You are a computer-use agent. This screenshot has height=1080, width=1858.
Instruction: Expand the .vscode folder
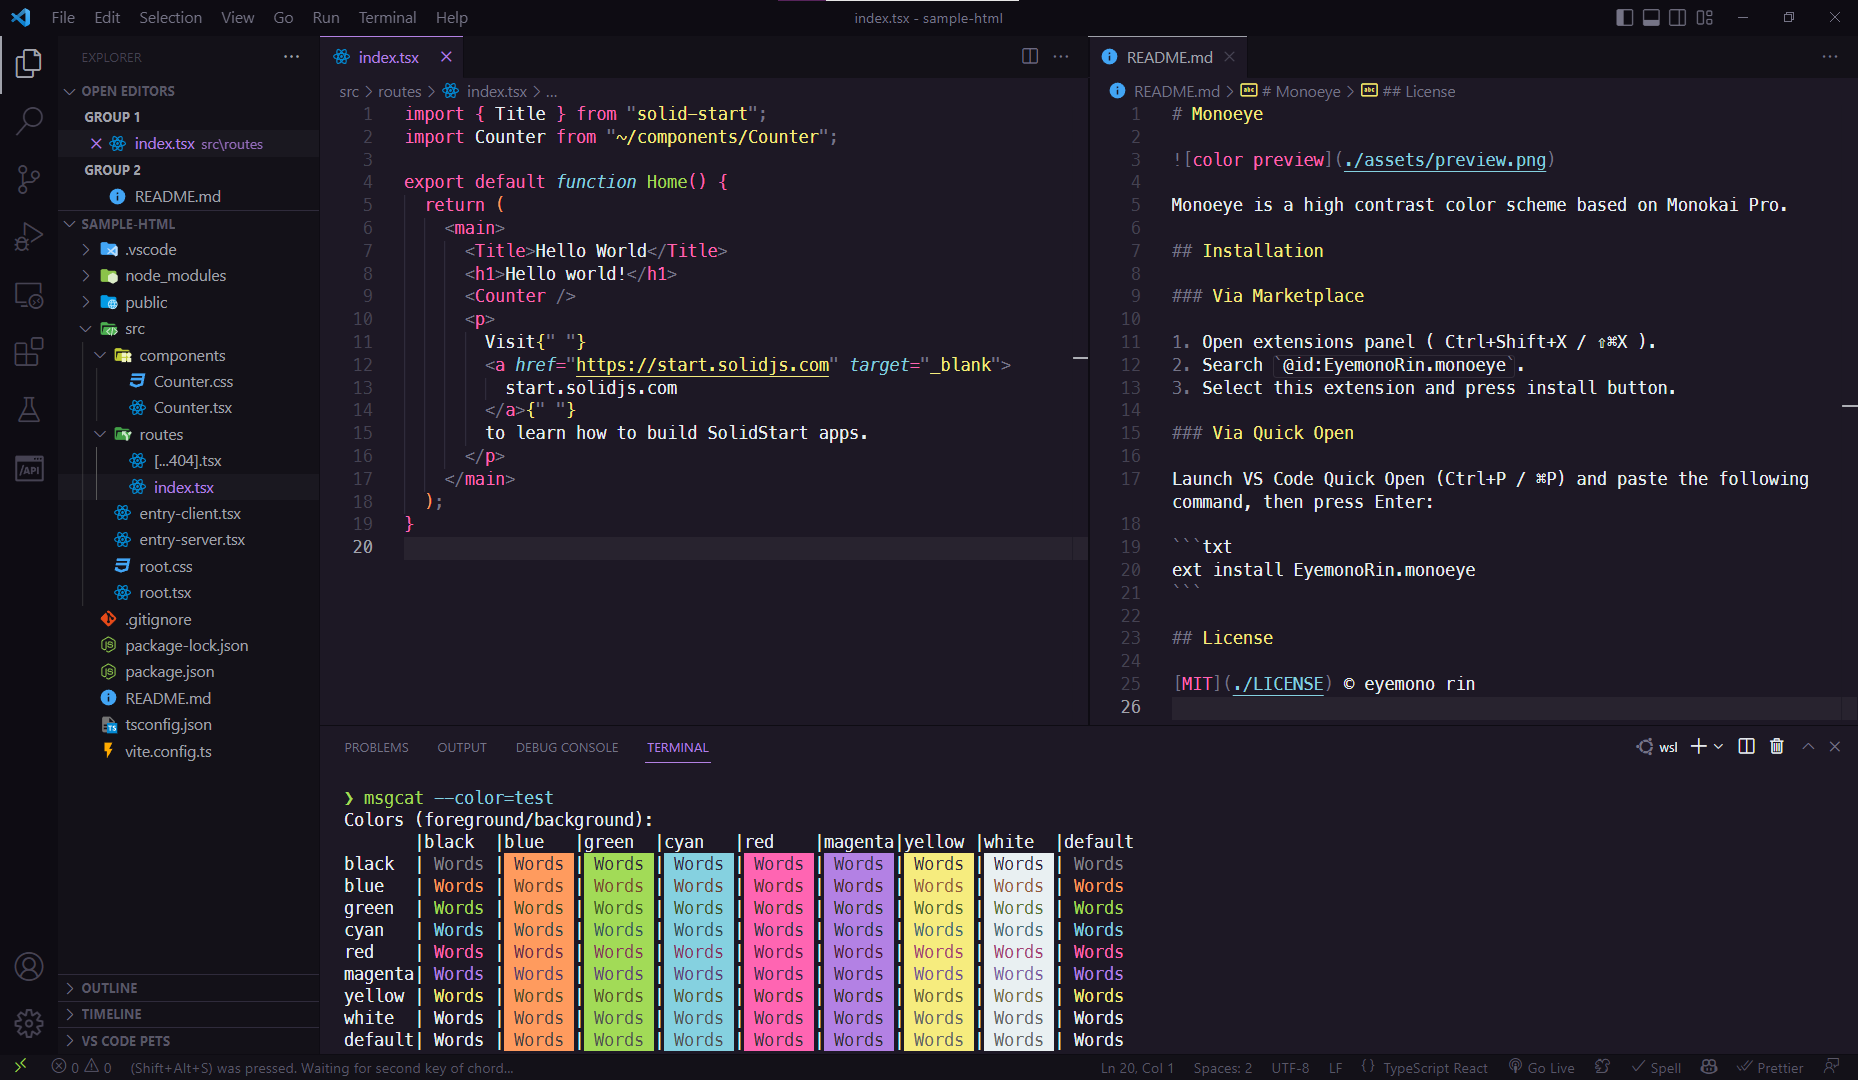click(189, 250)
